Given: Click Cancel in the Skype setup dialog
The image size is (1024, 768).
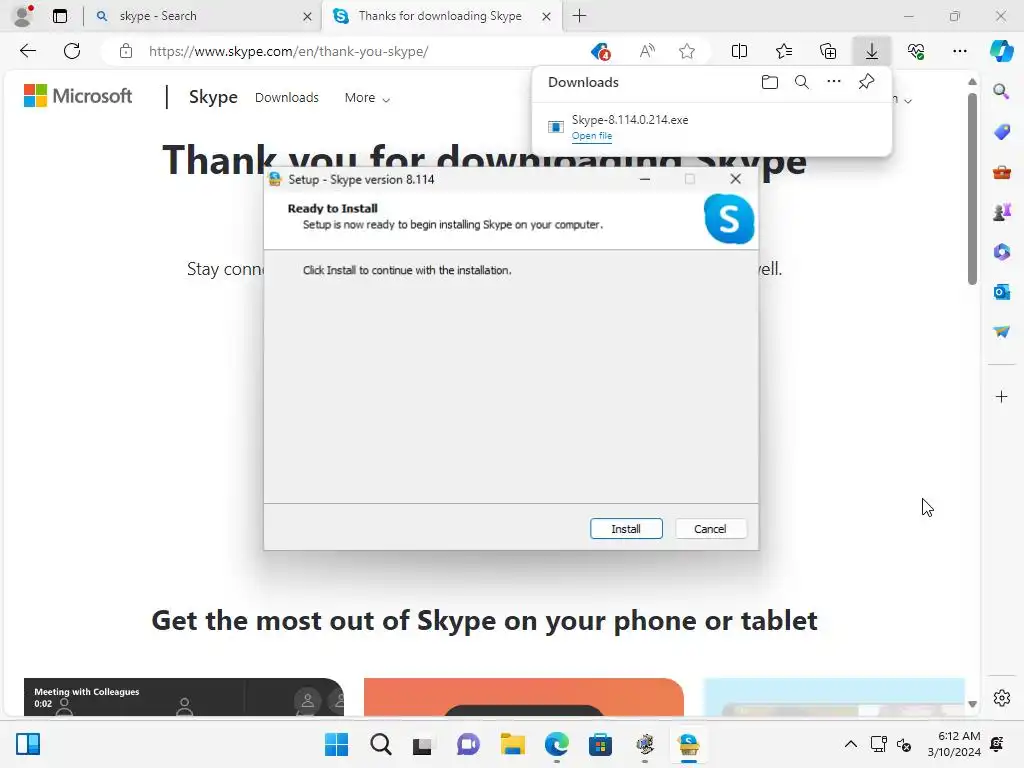Looking at the screenshot, I should 710,528.
